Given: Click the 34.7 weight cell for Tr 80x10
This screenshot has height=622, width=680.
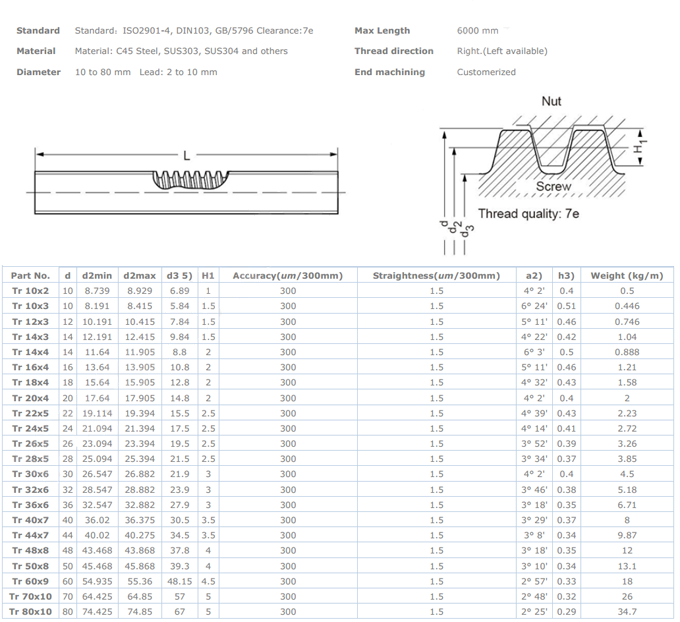Looking at the screenshot, I should tap(627, 611).
